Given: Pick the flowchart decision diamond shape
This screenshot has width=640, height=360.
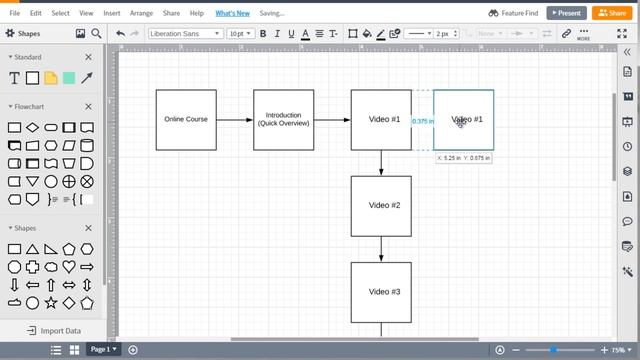Looking at the screenshot, I should coord(33,128).
